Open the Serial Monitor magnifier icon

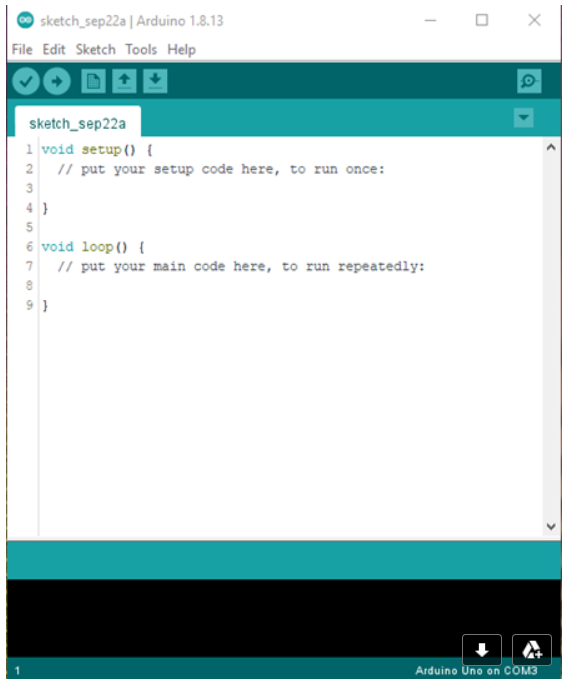pos(529,81)
